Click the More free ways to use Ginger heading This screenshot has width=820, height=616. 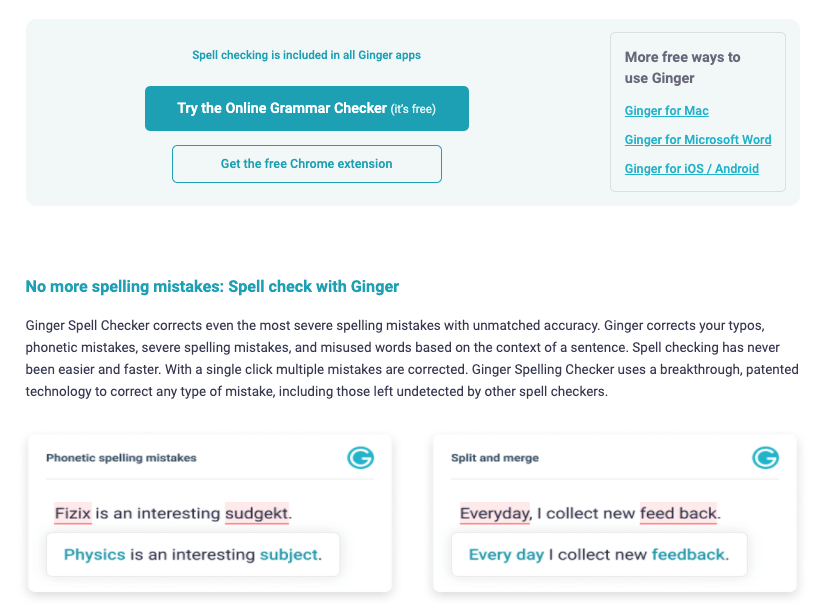682,67
